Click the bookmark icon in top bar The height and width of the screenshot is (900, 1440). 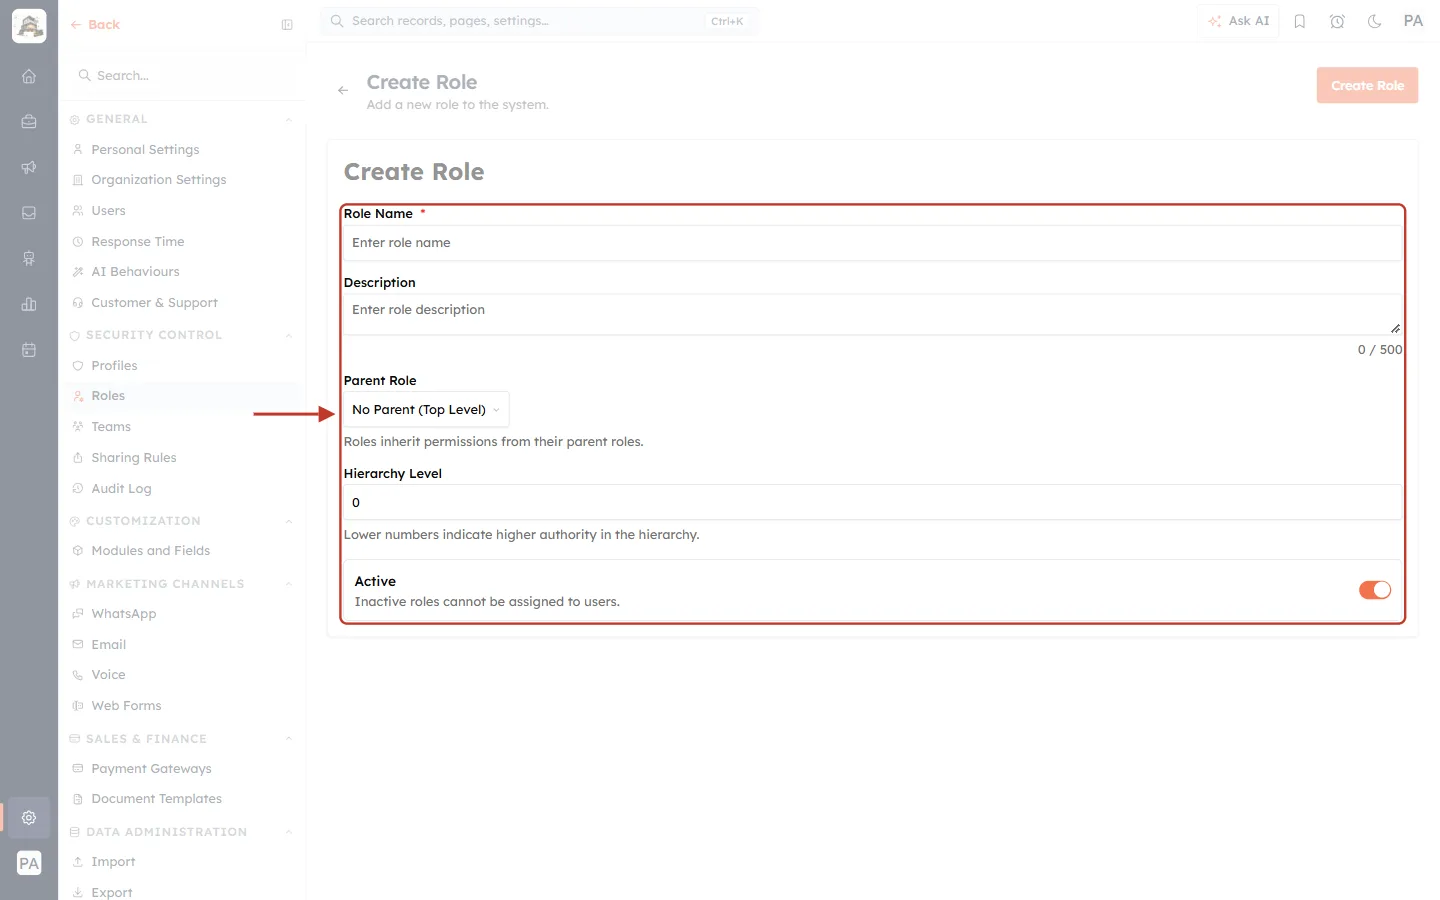pyautogui.click(x=1300, y=21)
